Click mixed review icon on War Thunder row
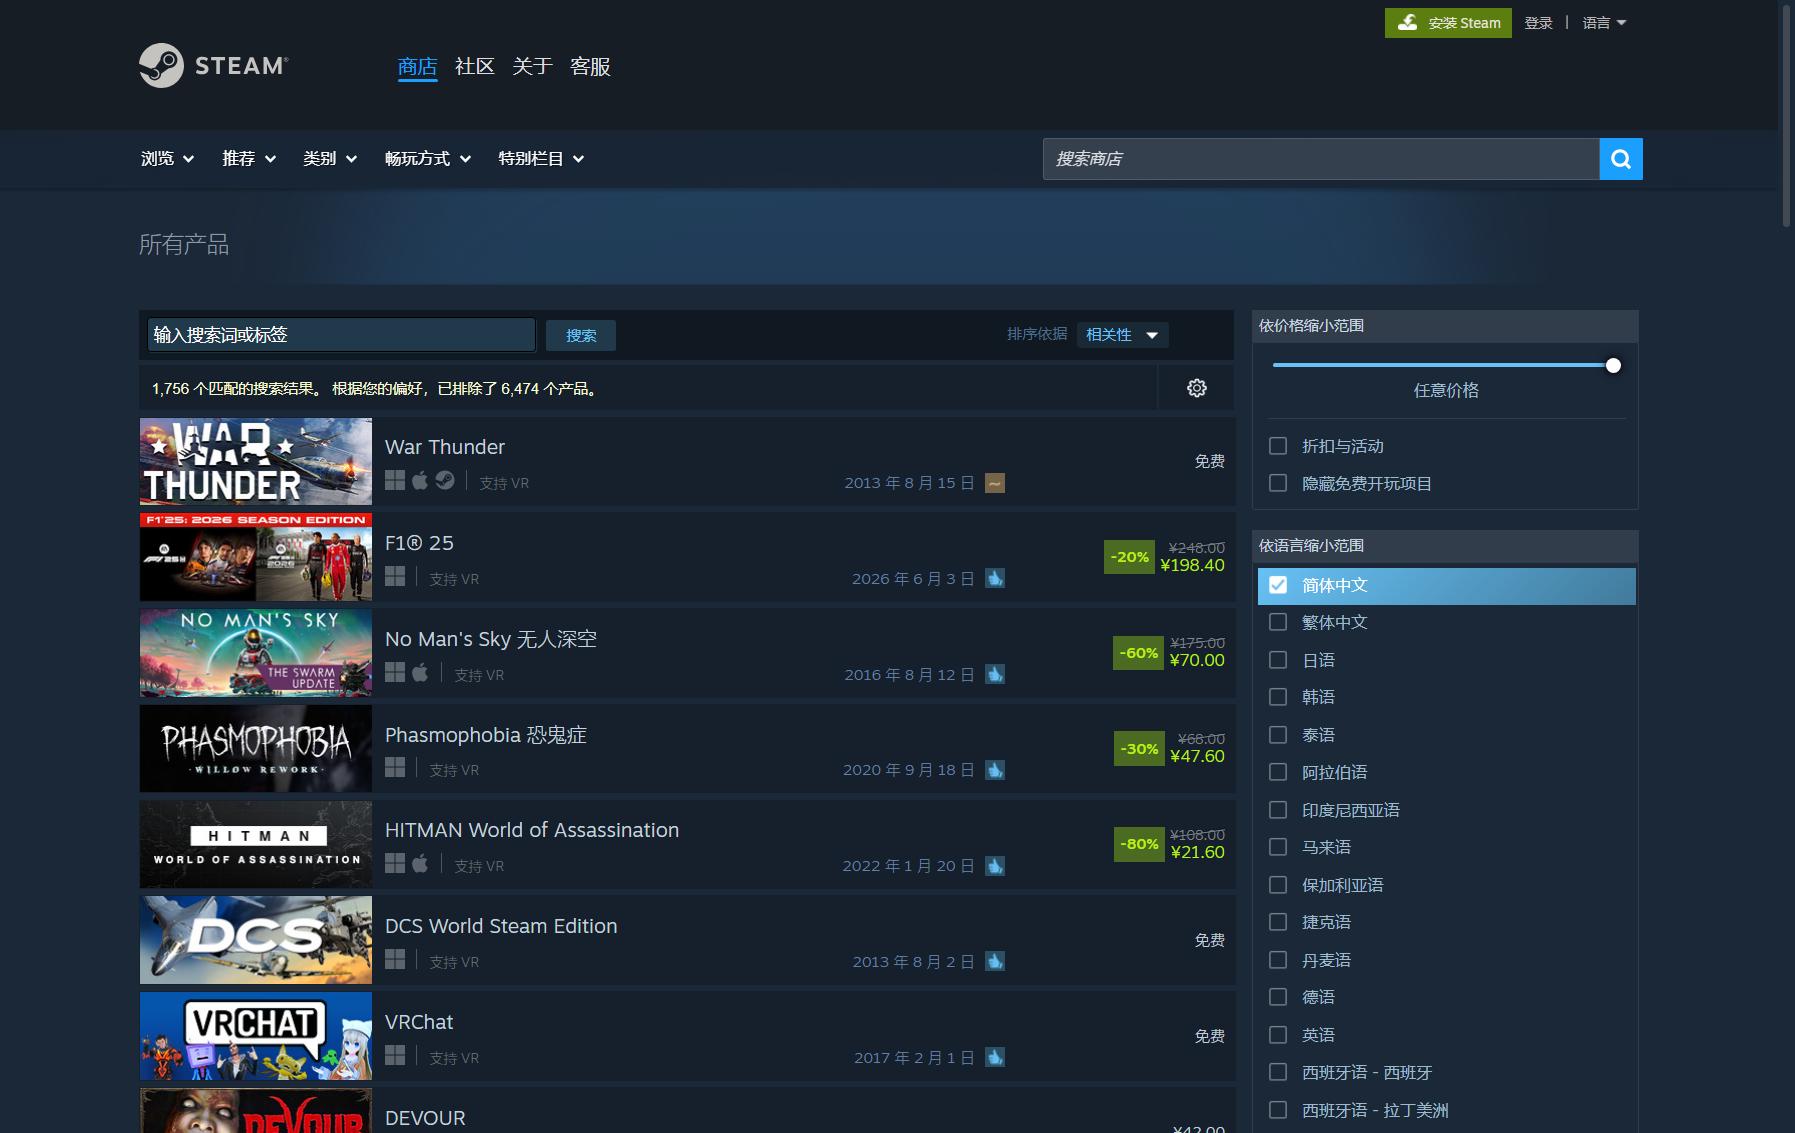This screenshot has width=1795, height=1133. (994, 483)
